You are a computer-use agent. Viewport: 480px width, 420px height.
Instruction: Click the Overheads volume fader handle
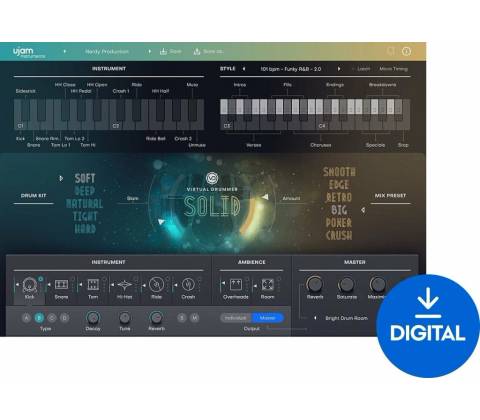tap(224, 283)
